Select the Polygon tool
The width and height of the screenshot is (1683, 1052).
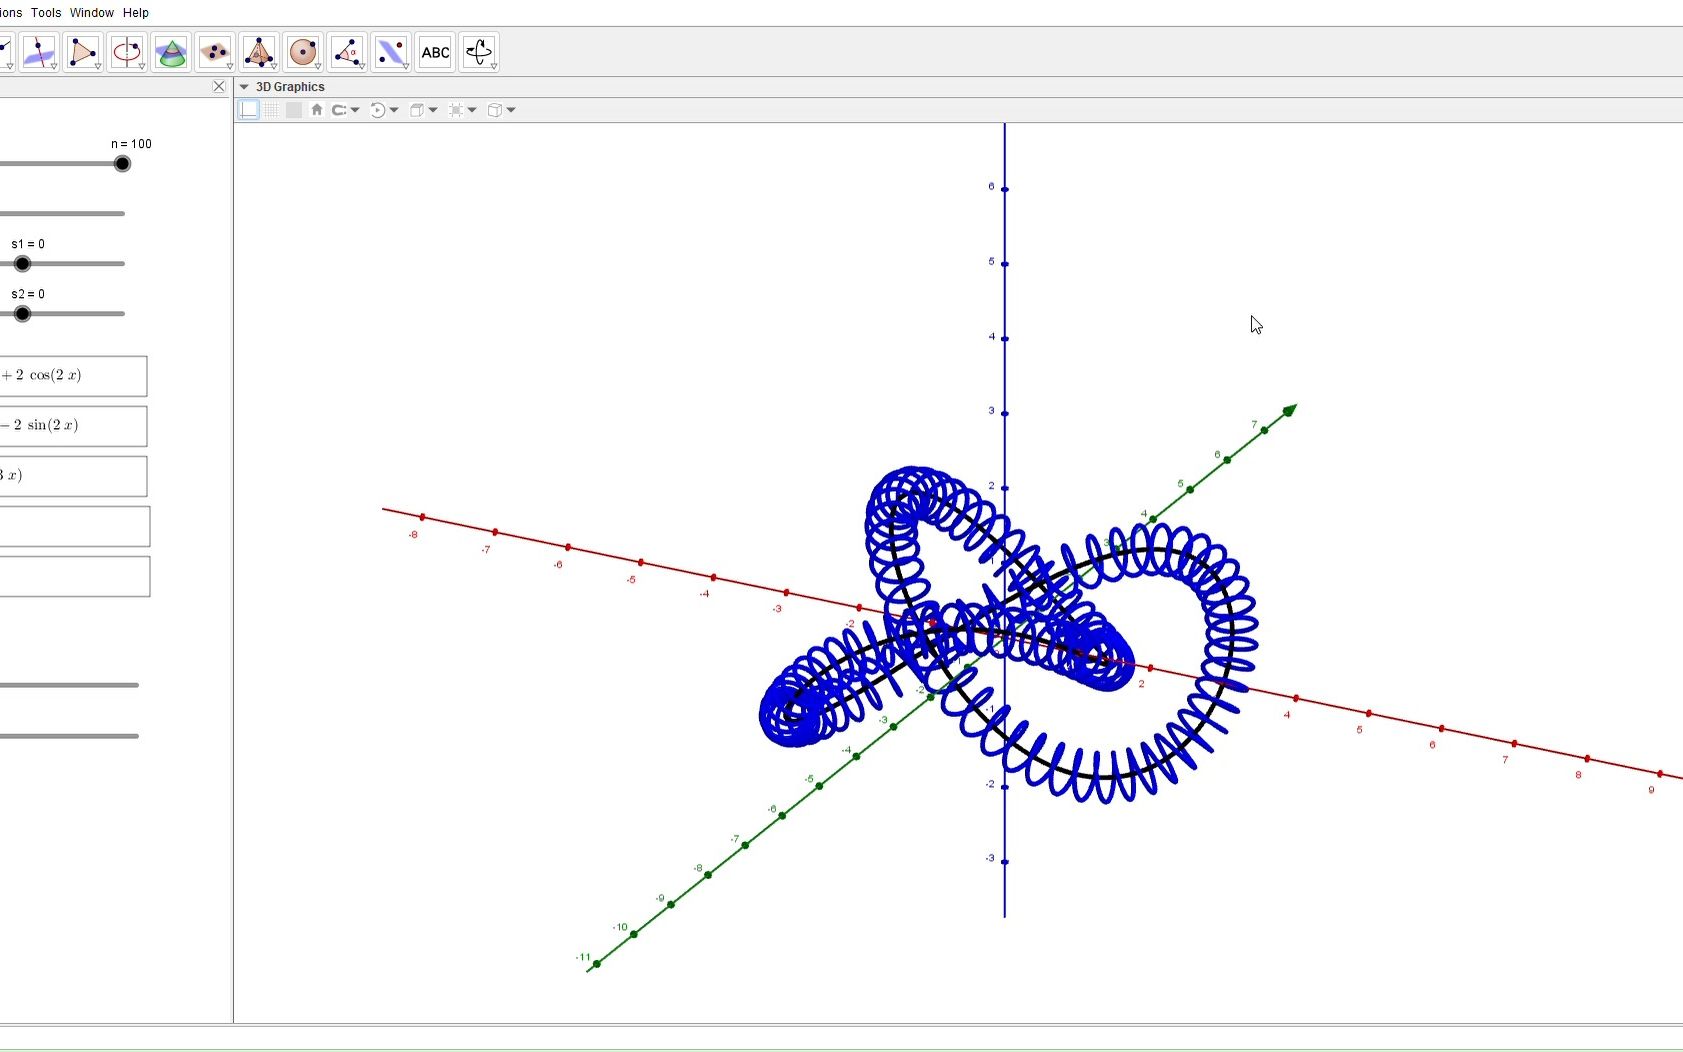(83, 51)
